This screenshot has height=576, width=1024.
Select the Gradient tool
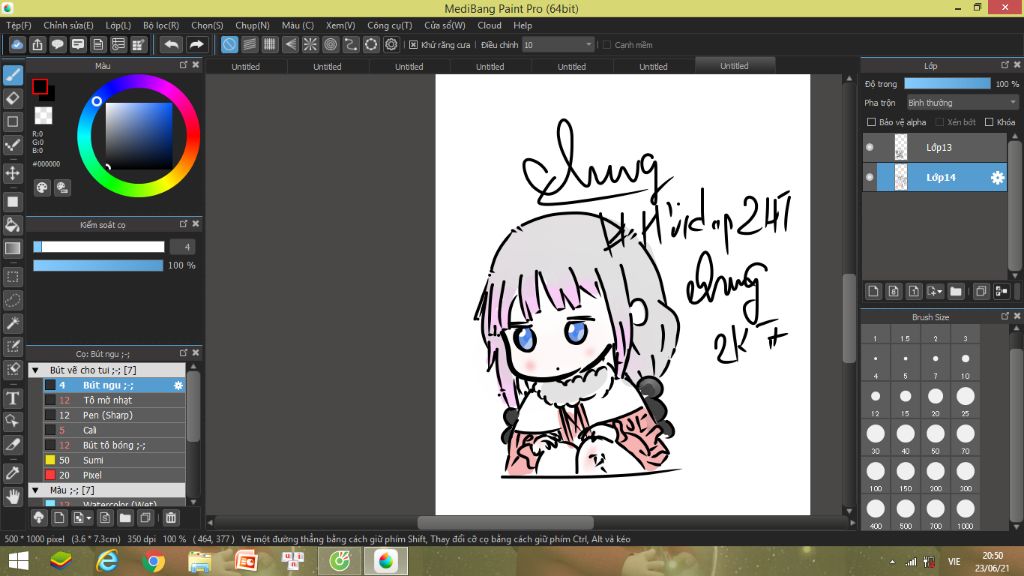12,248
